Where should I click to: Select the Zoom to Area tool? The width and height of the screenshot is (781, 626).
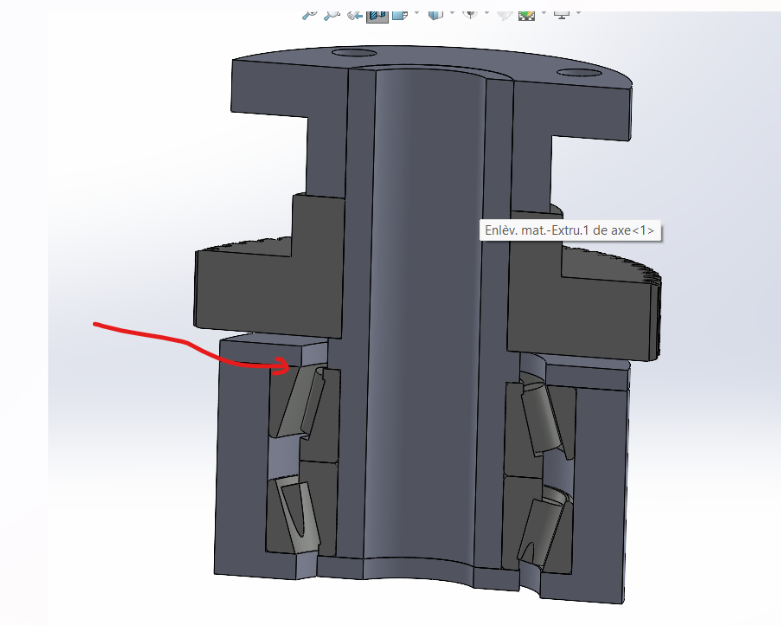tap(331, 14)
